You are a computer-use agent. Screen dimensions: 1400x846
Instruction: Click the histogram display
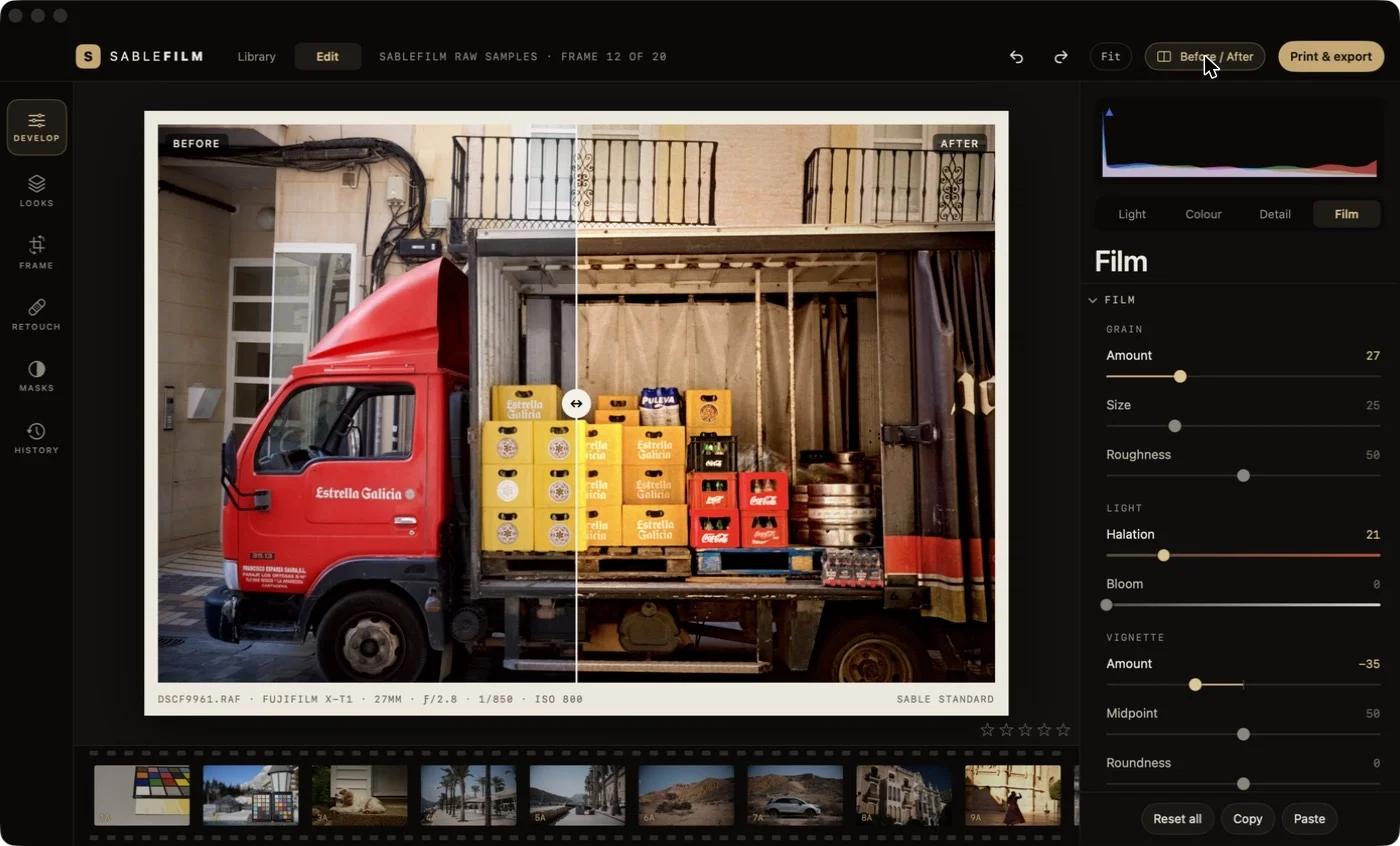coord(1240,140)
